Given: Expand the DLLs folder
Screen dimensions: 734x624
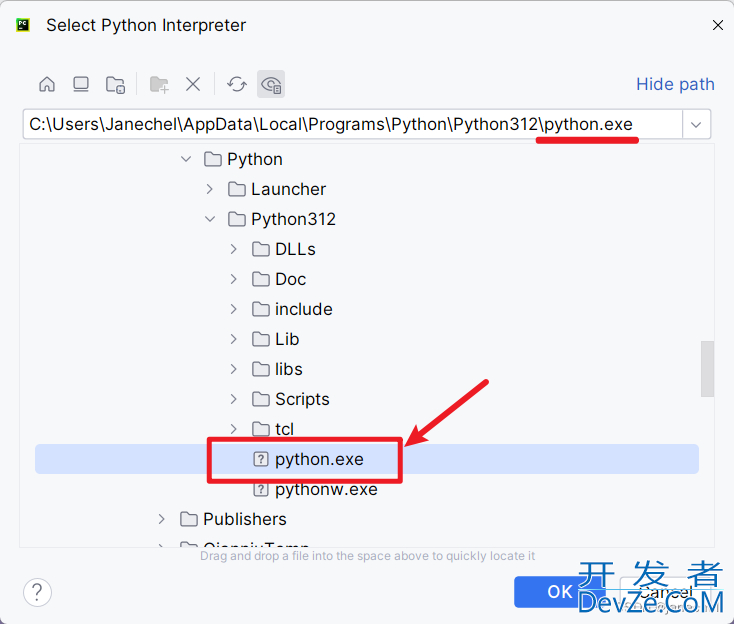Looking at the screenshot, I should (234, 249).
